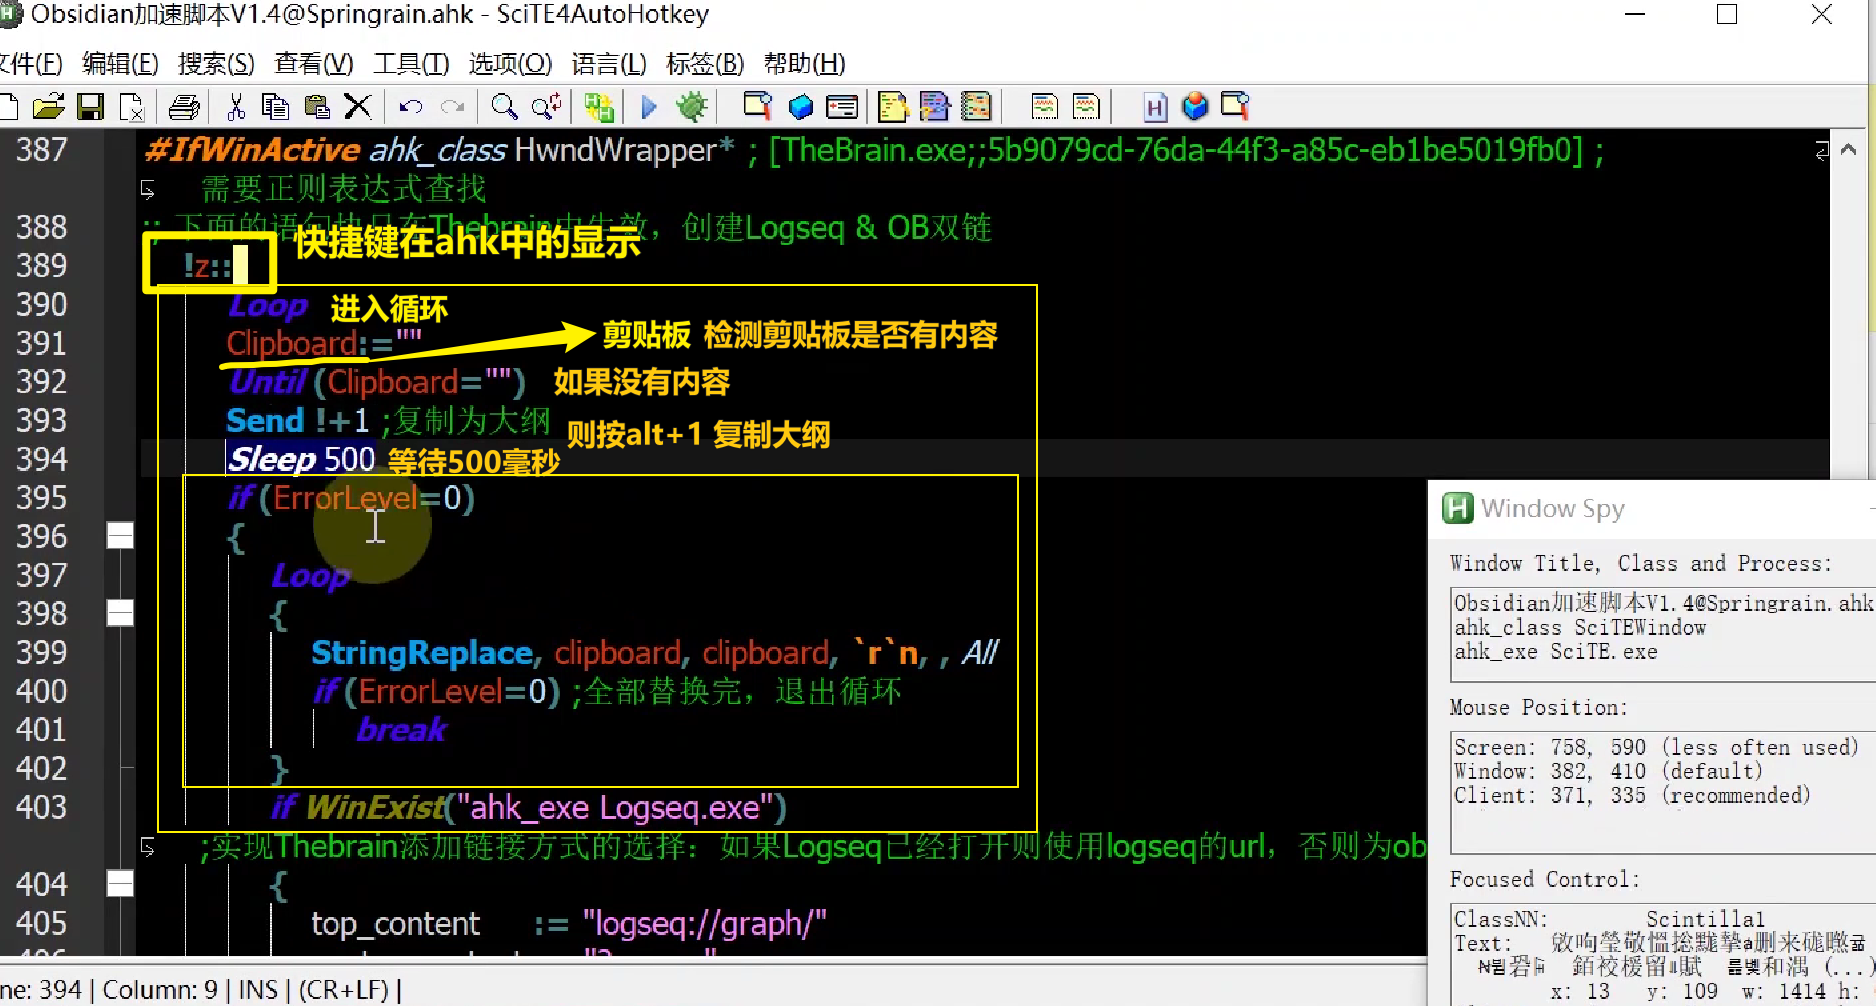Image resolution: width=1876 pixels, height=1006 pixels.
Task: Click the yellow notes toolbar icon
Action: click(893, 106)
